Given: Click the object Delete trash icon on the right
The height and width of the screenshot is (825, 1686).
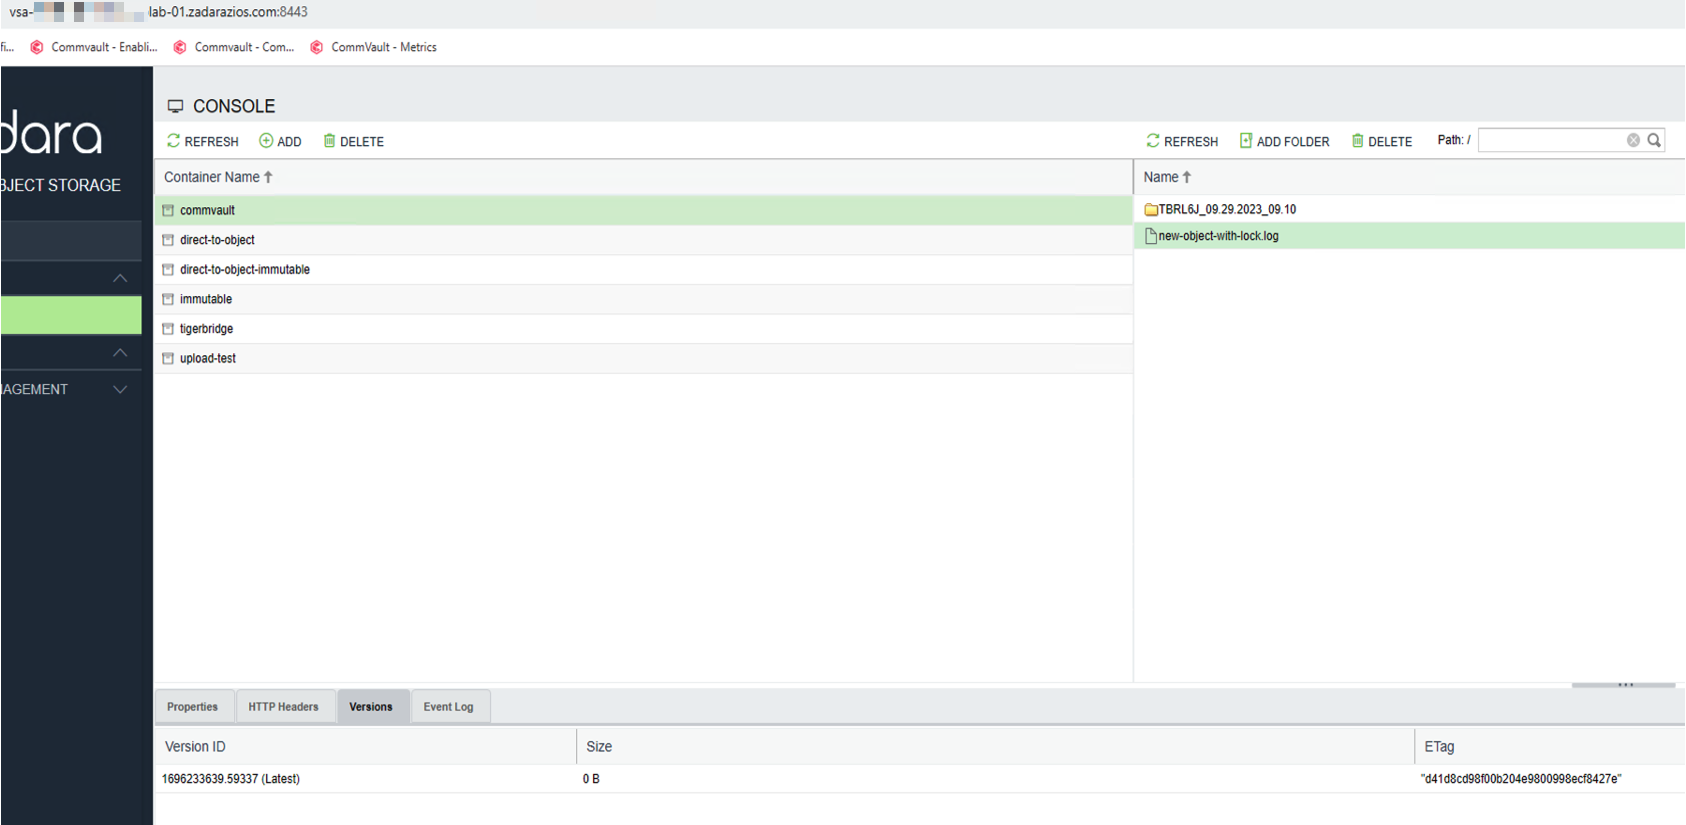Looking at the screenshot, I should [1357, 141].
